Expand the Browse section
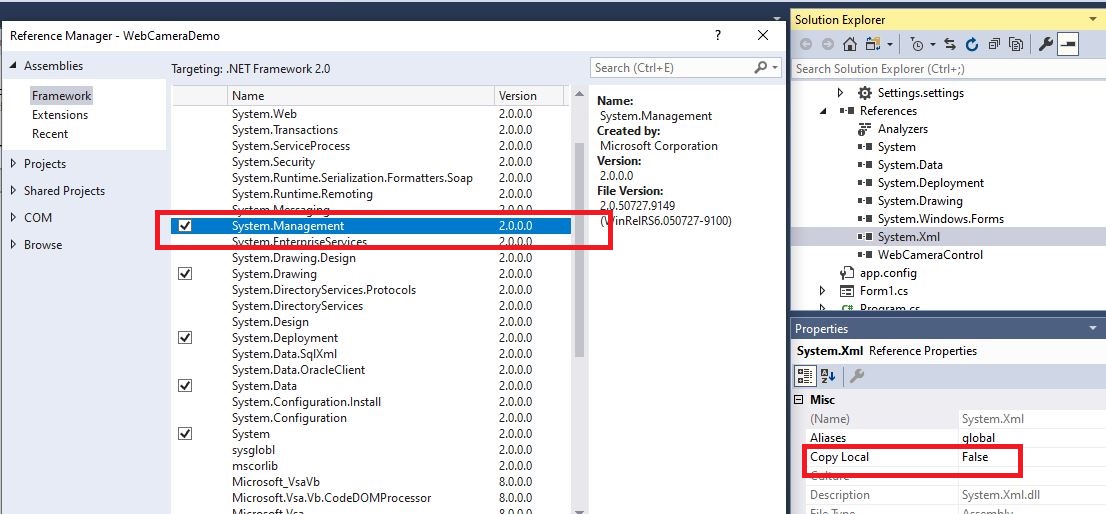Viewport: 1106px width, 514px height. point(13,245)
